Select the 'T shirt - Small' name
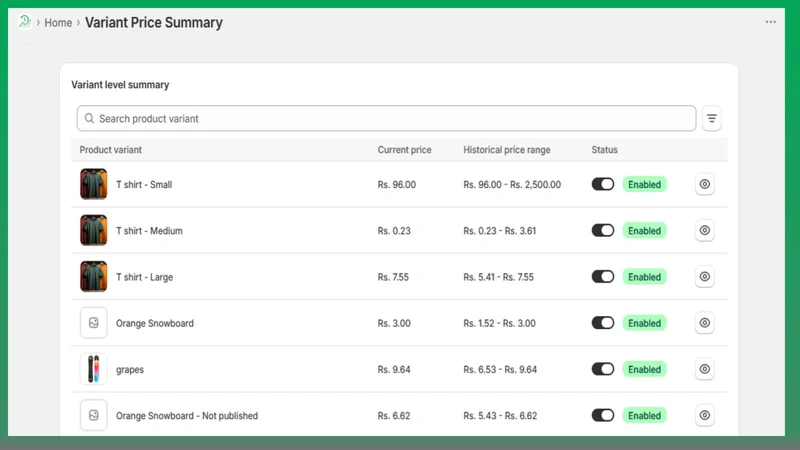800x450 pixels. pos(144,185)
